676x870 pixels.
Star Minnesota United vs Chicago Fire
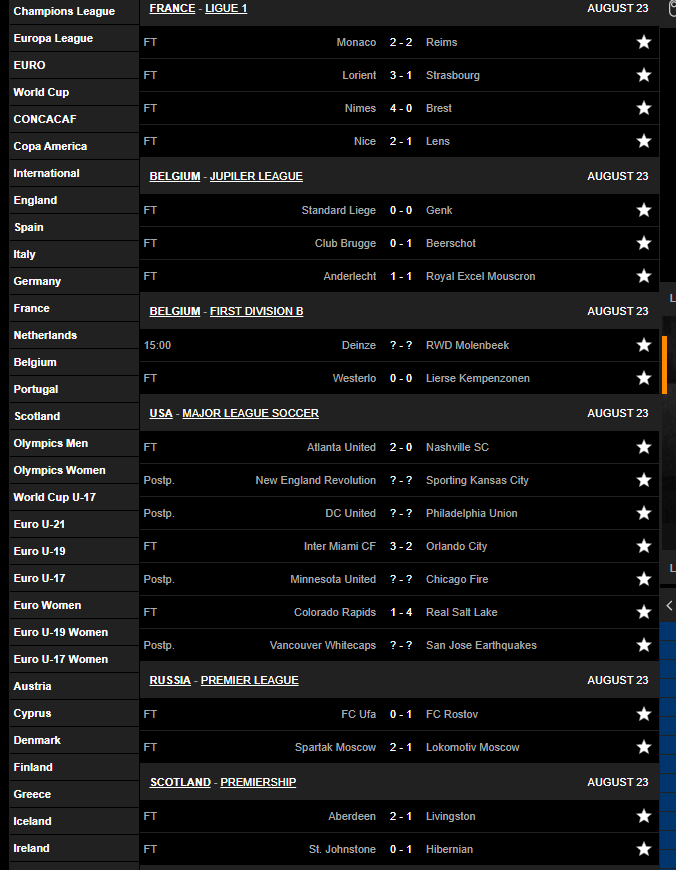tap(644, 579)
